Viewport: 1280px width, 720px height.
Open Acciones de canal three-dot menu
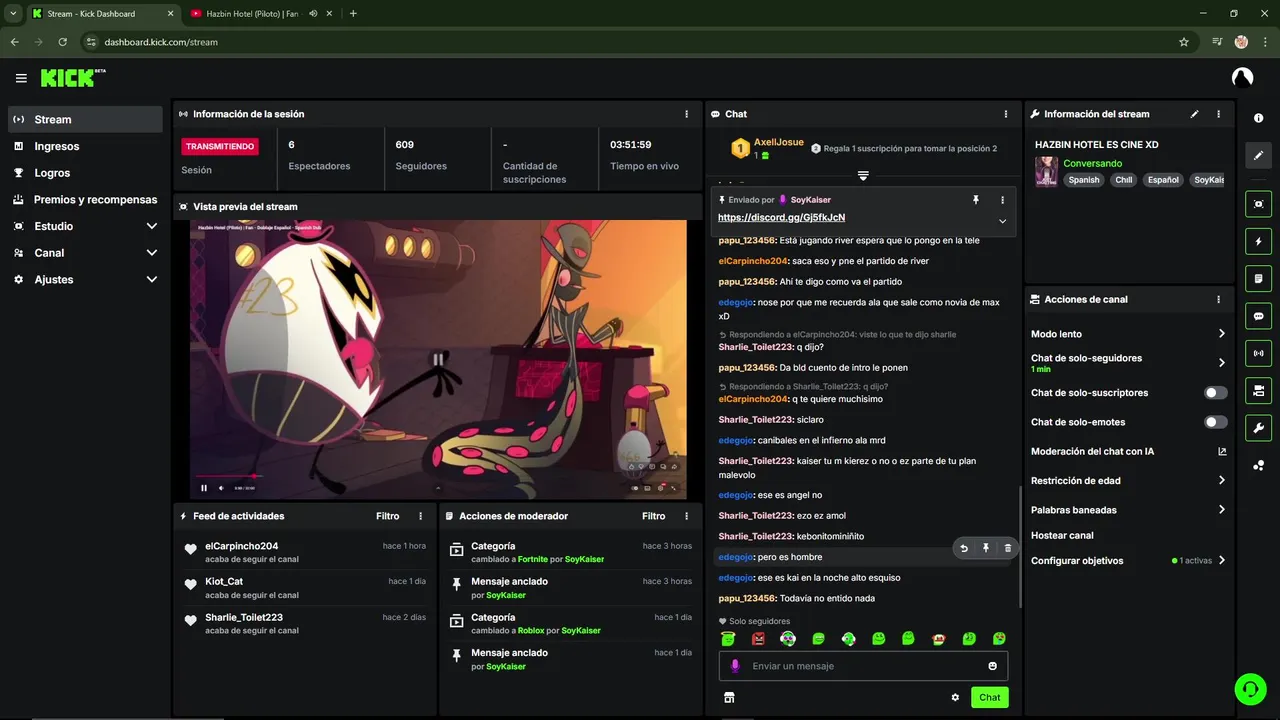coord(1218,299)
